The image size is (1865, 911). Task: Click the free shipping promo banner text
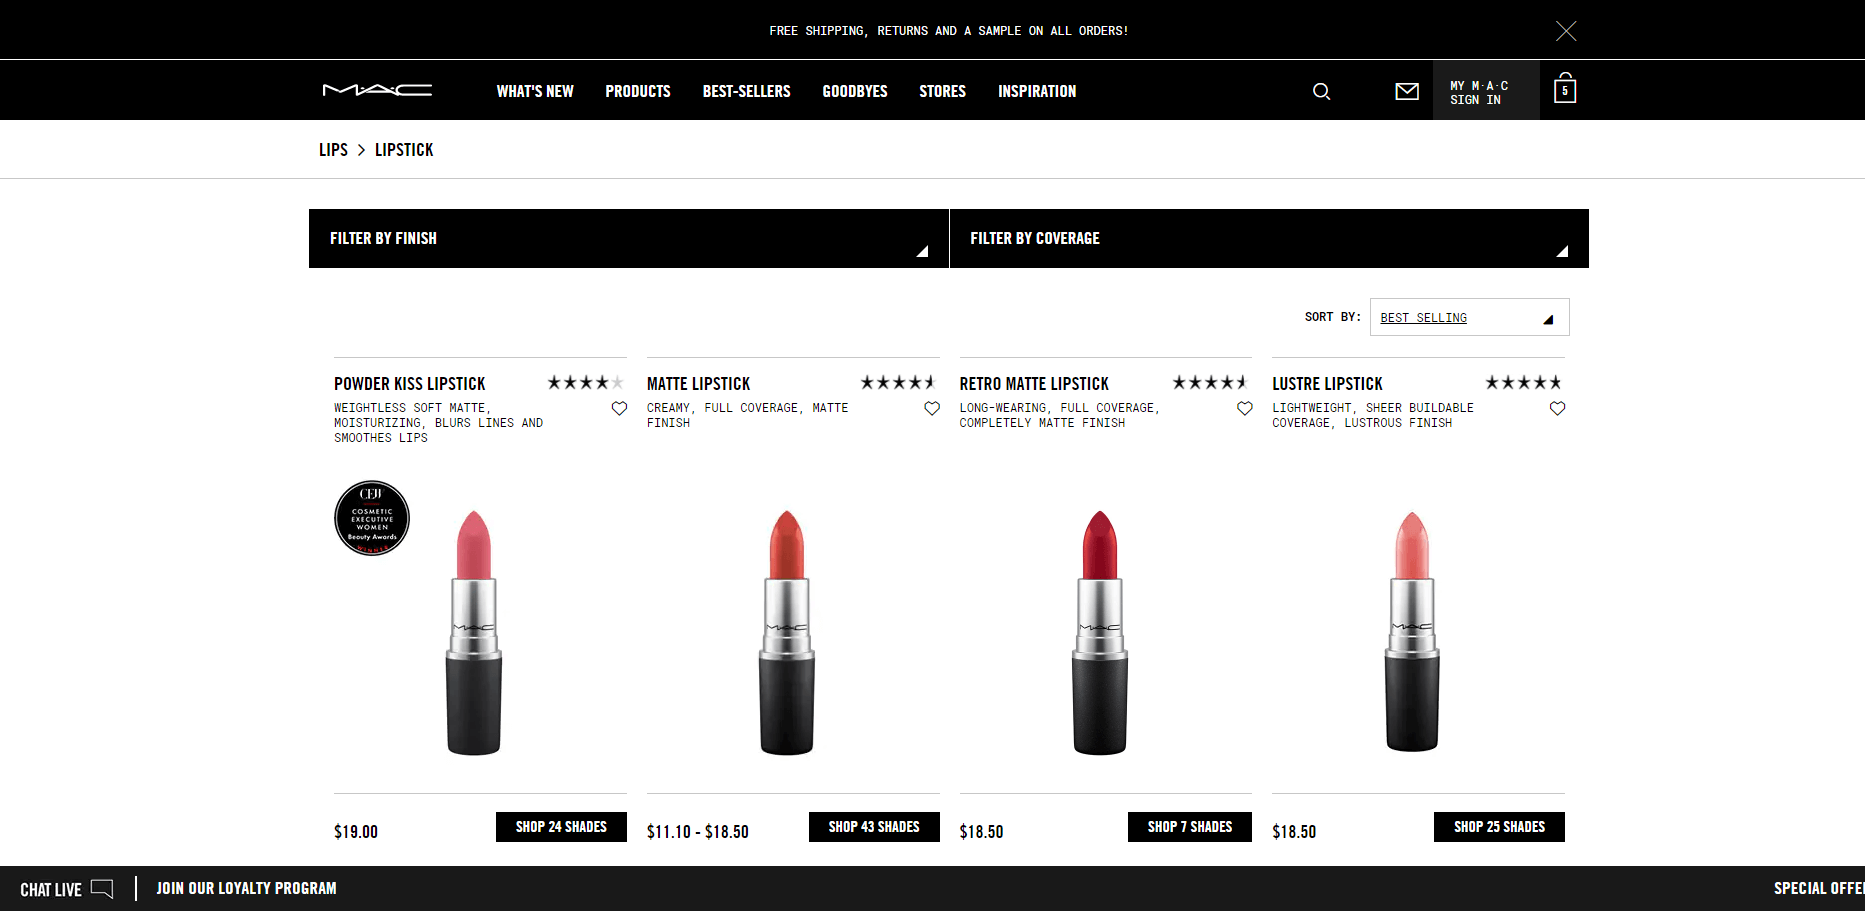click(x=949, y=31)
